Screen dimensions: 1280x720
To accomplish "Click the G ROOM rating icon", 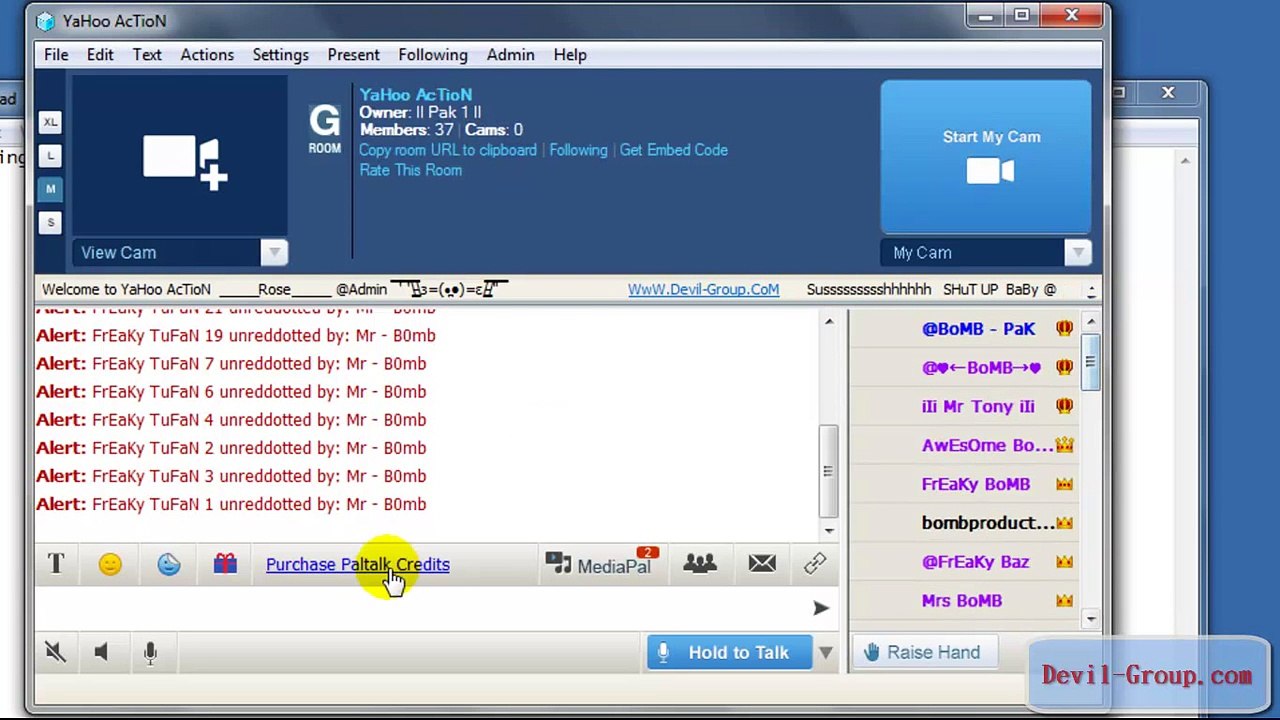I will [324, 129].
